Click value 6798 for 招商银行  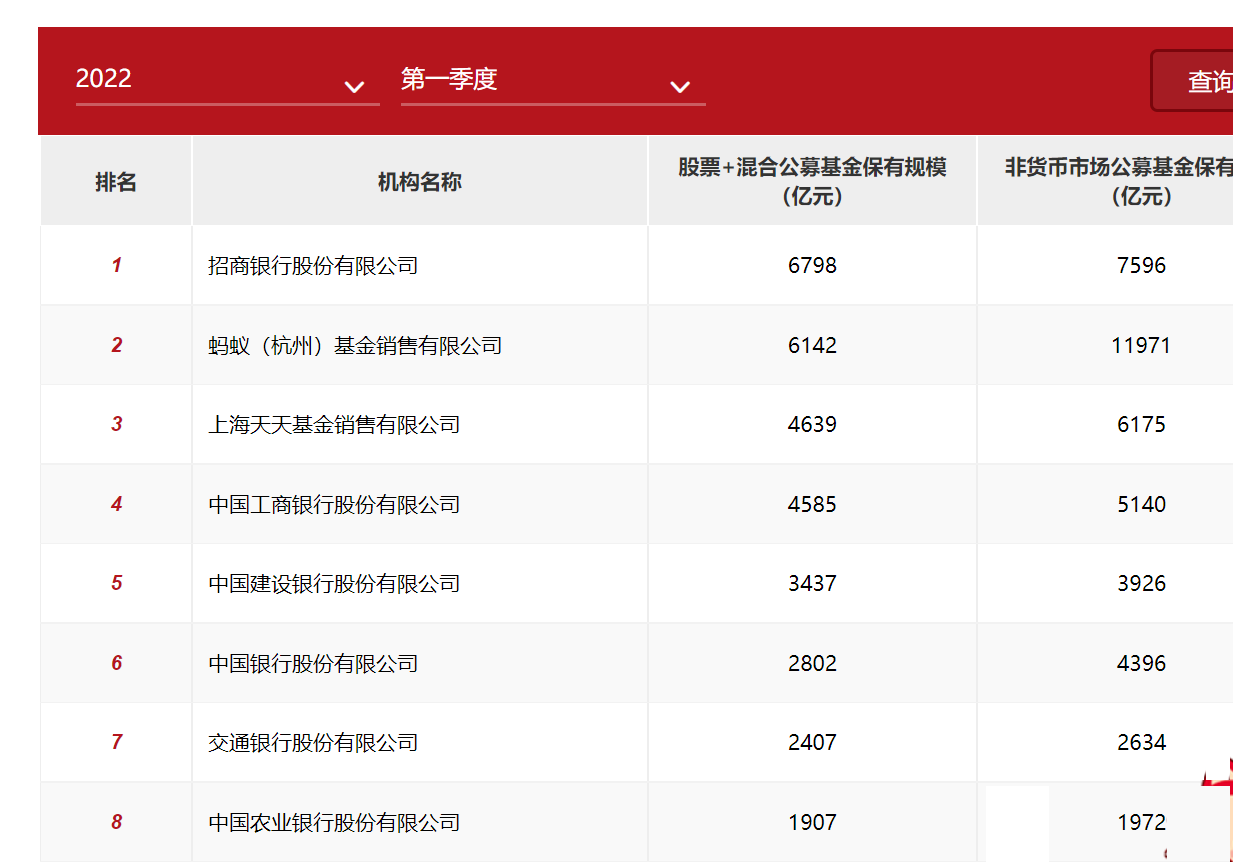[812, 266]
